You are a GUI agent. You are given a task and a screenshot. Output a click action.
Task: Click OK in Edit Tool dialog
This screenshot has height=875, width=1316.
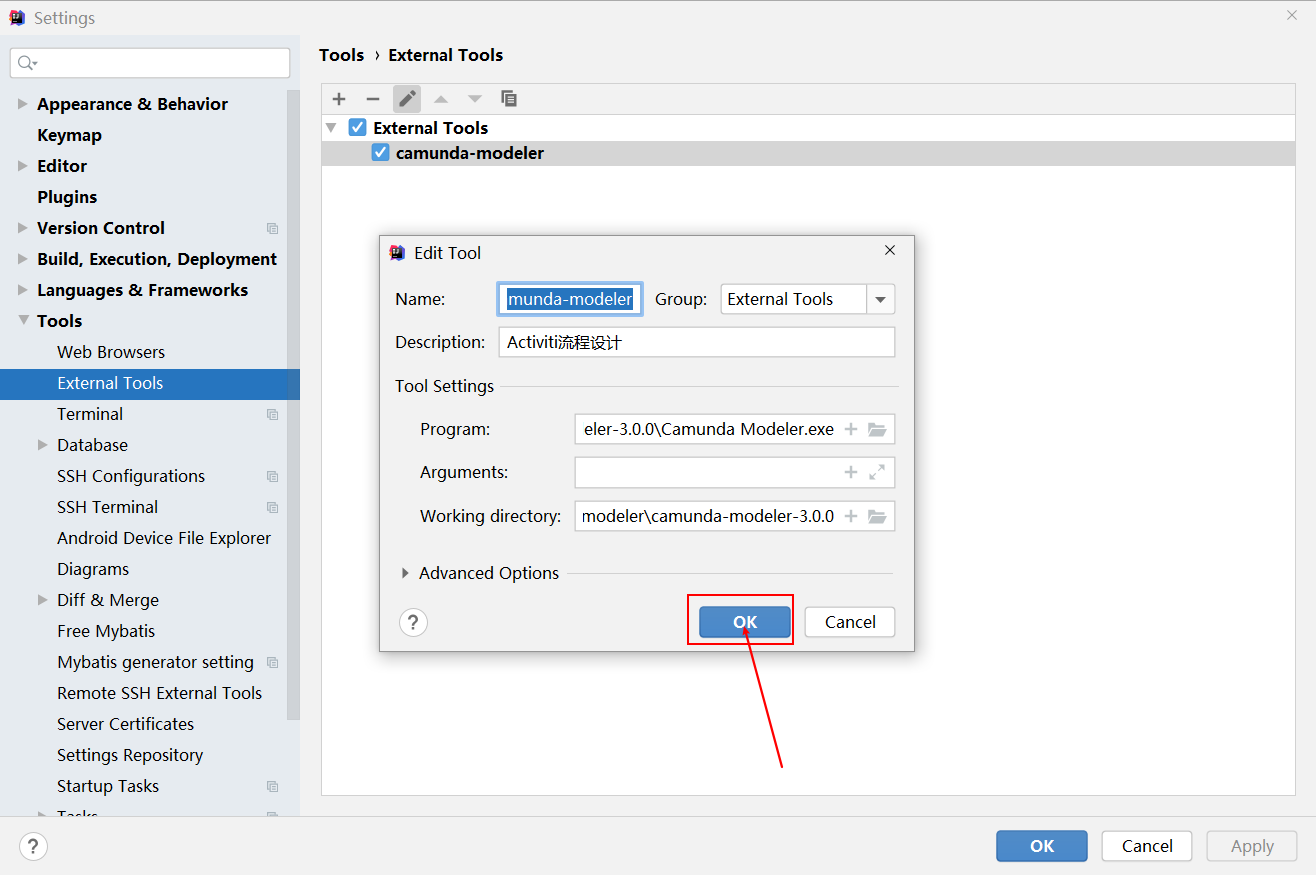coord(745,622)
